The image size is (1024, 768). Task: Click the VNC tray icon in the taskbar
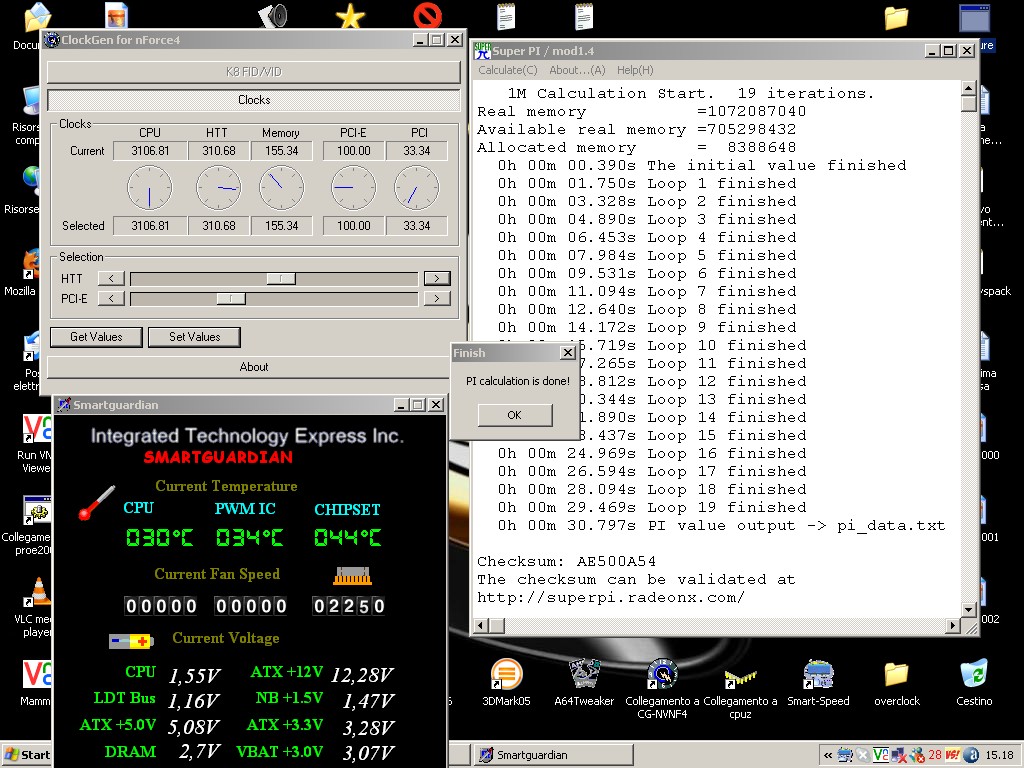[880, 755]
